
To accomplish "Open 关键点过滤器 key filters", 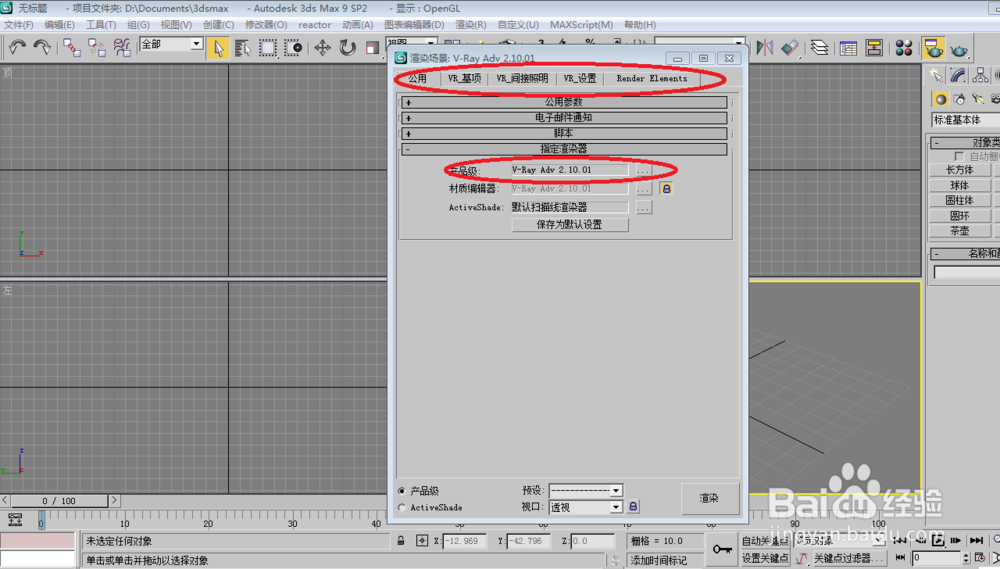I will 848,558.
